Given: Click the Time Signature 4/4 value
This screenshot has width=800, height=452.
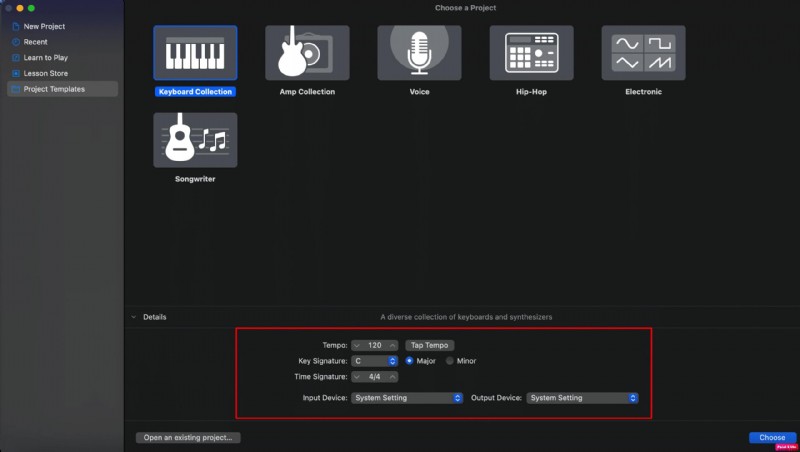Looking at the screenshot, I should coord(374,376).
